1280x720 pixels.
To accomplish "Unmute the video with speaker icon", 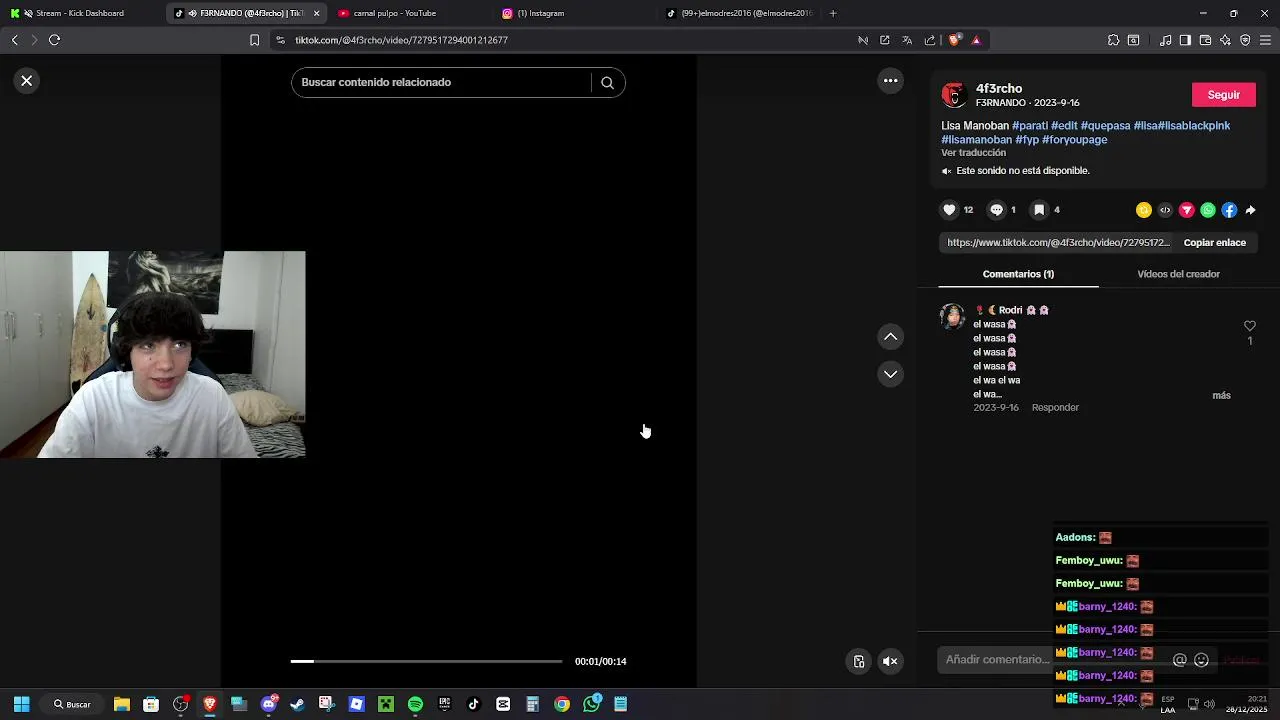I will (890, 661).
